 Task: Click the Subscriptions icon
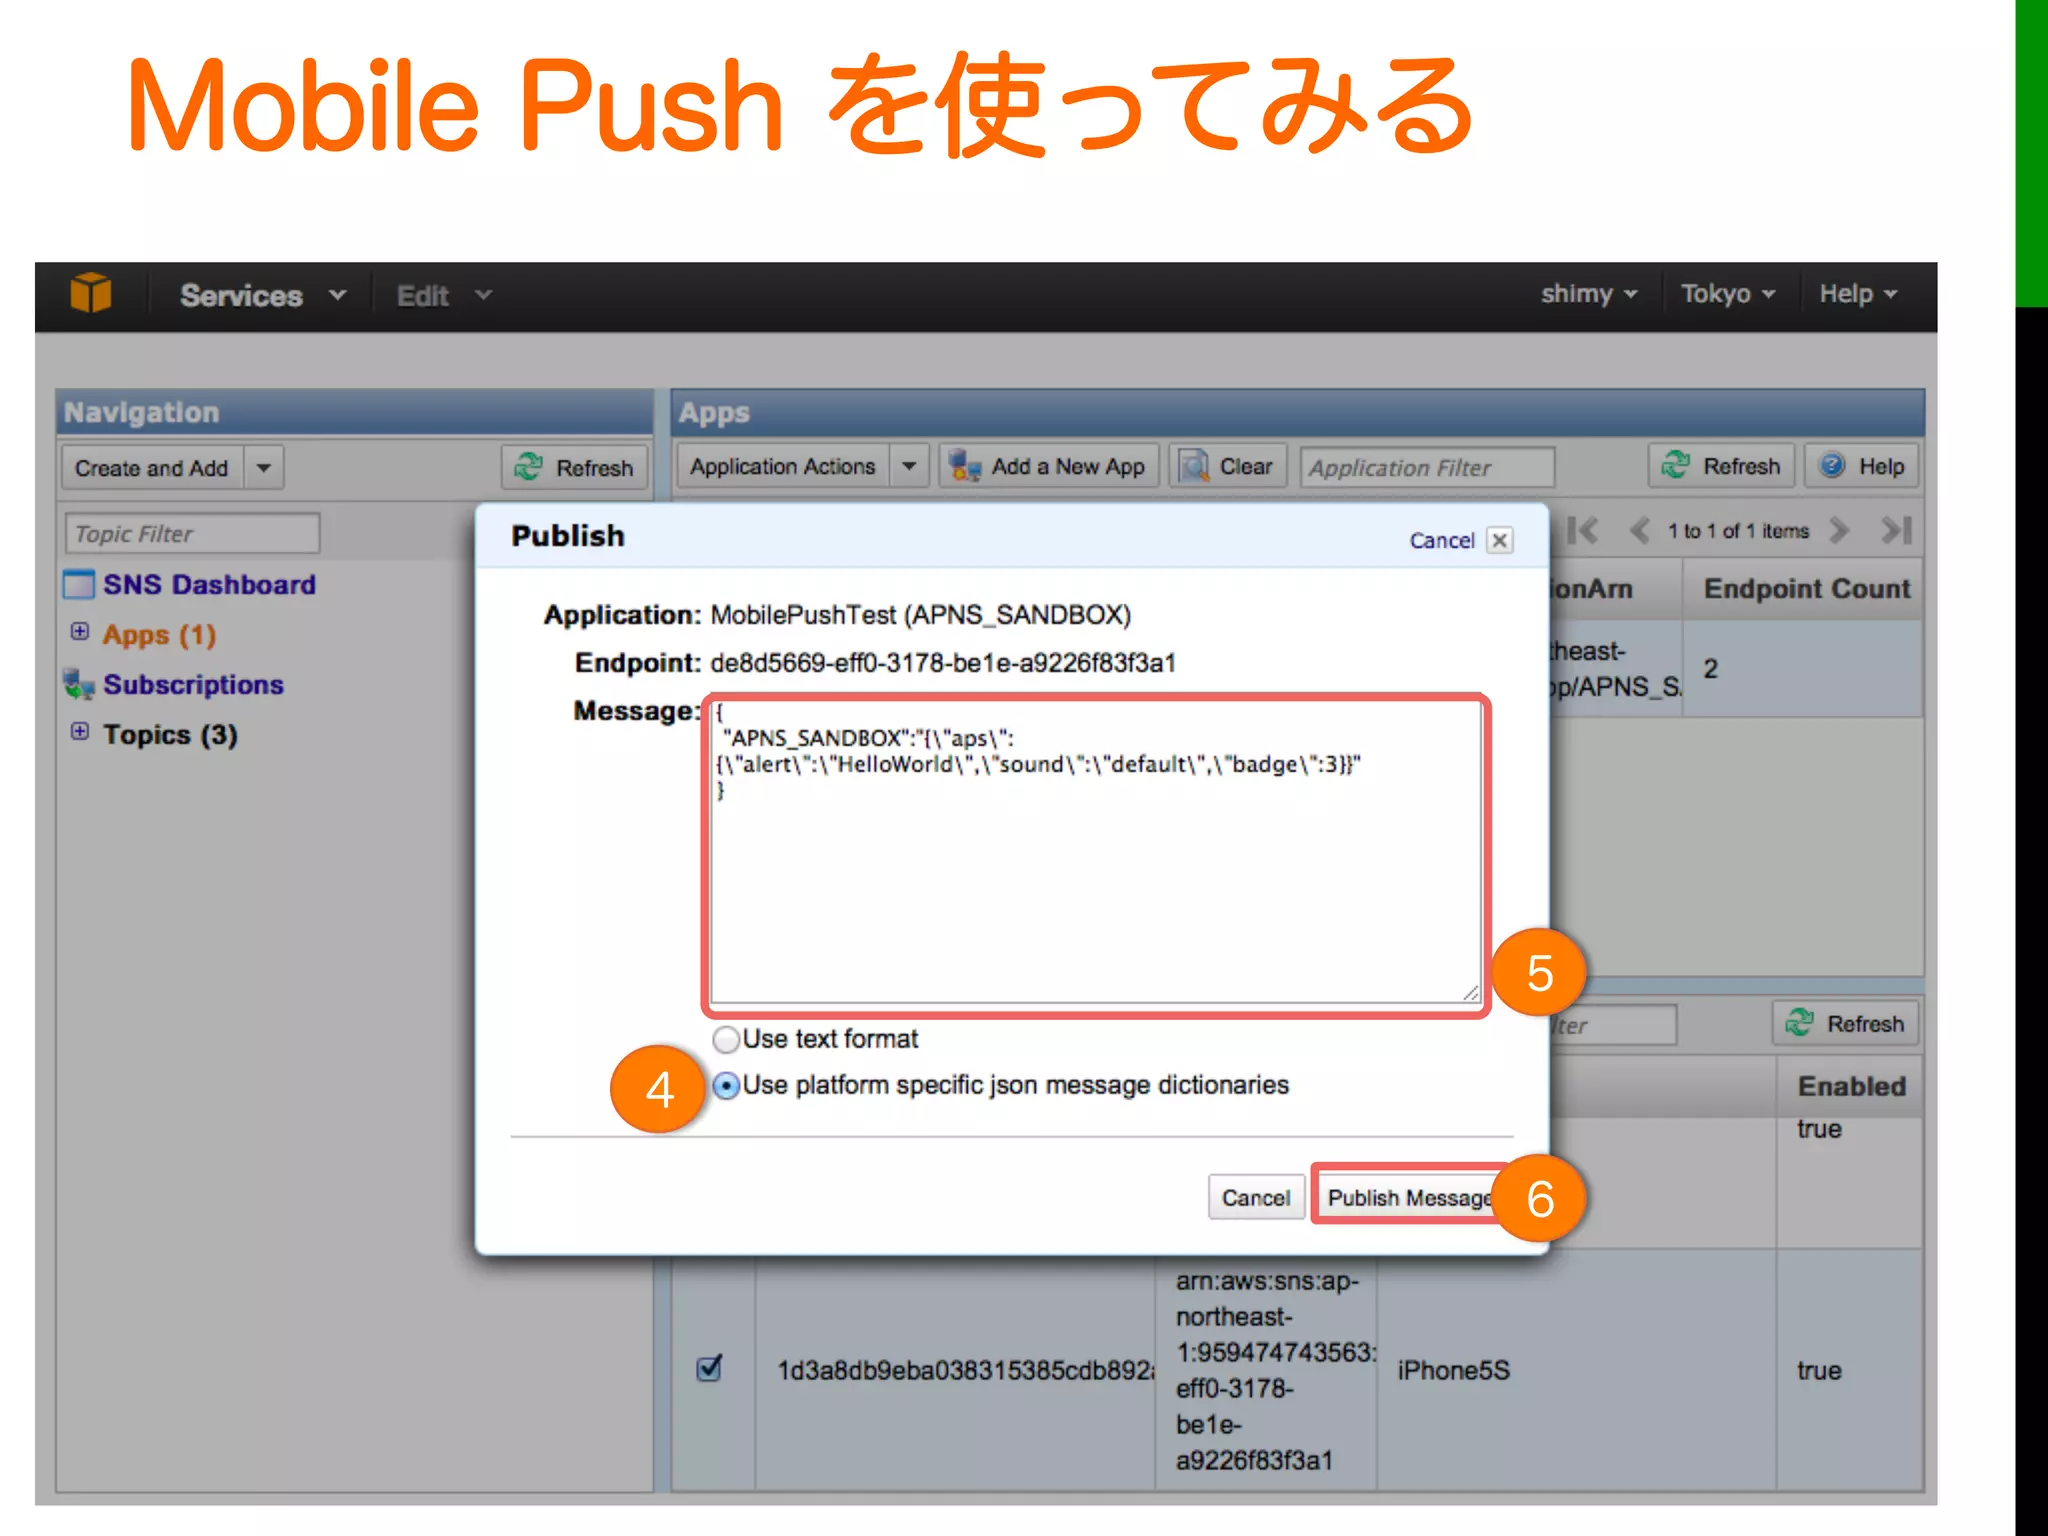coord(78,684)
